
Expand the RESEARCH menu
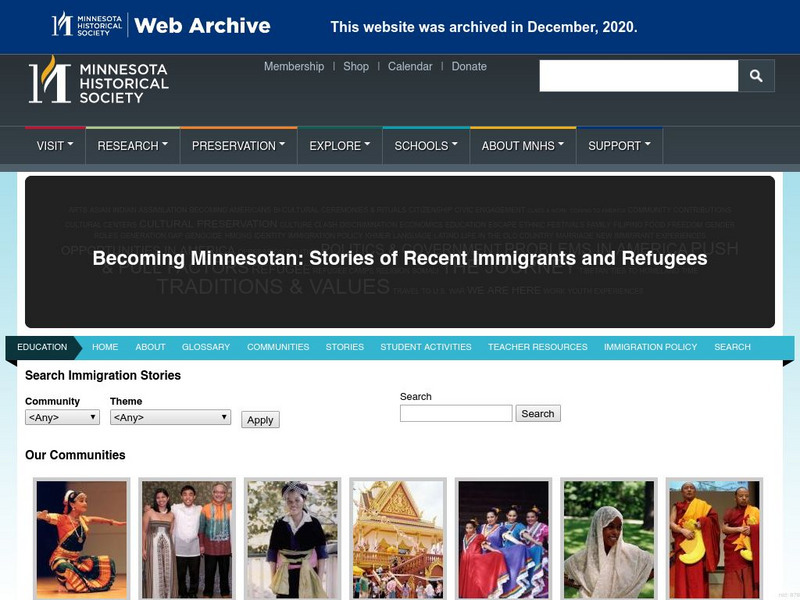(x=133, y=146)
